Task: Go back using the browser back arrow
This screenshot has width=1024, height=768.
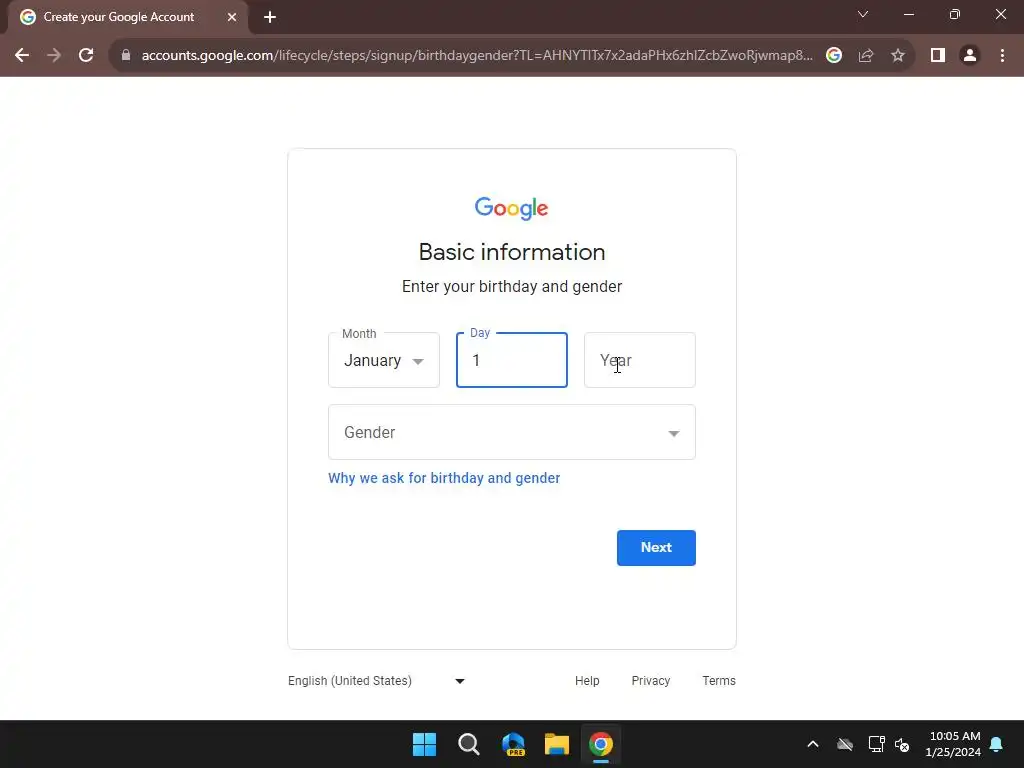Action: click(22, 56)
